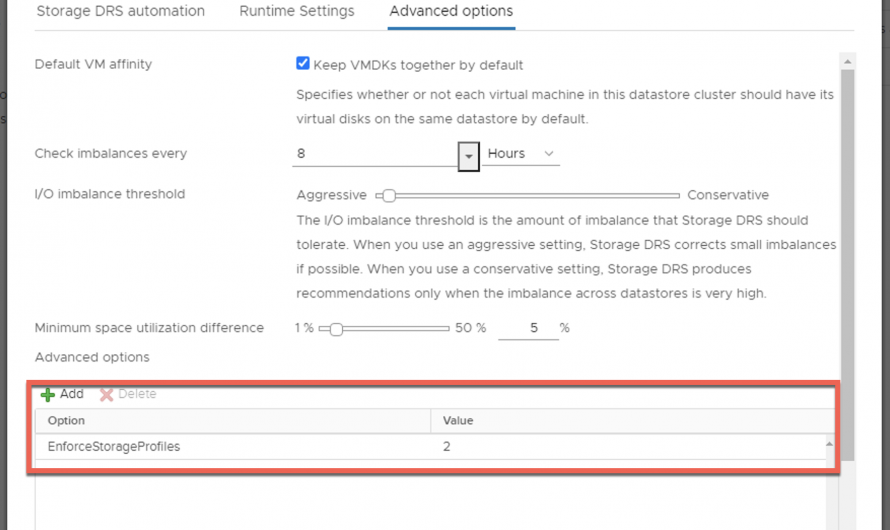This screenshot has width=890, height=530.
Task: Click the red X Delete icon
Action: pyautogui.click(x=106, y=394)
